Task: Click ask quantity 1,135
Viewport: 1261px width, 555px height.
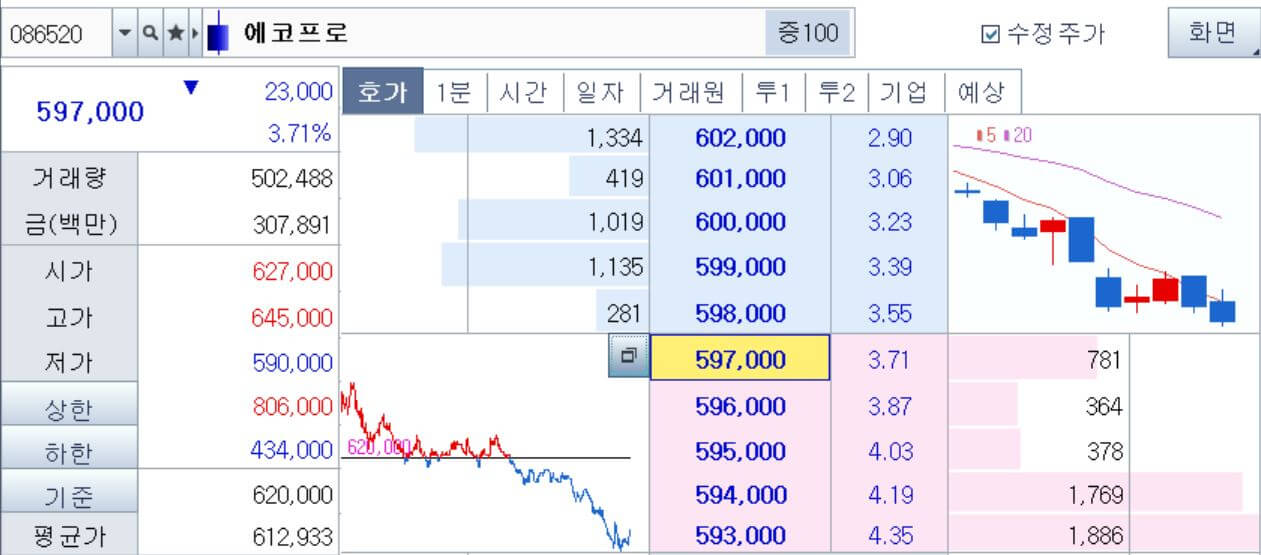Action: click(614, 267)
